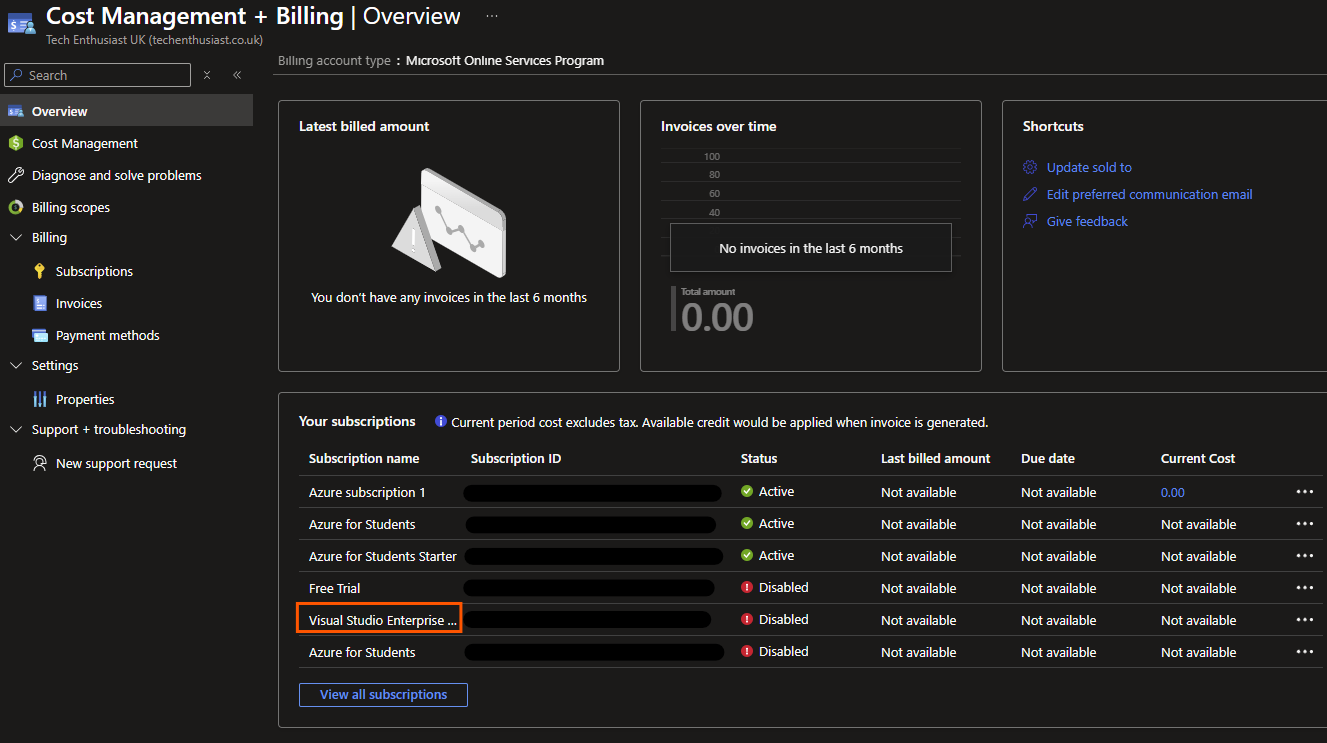Click the pencil icon next to Edit preferred communication email
1327x743 pixels.
click(1030, 194)
